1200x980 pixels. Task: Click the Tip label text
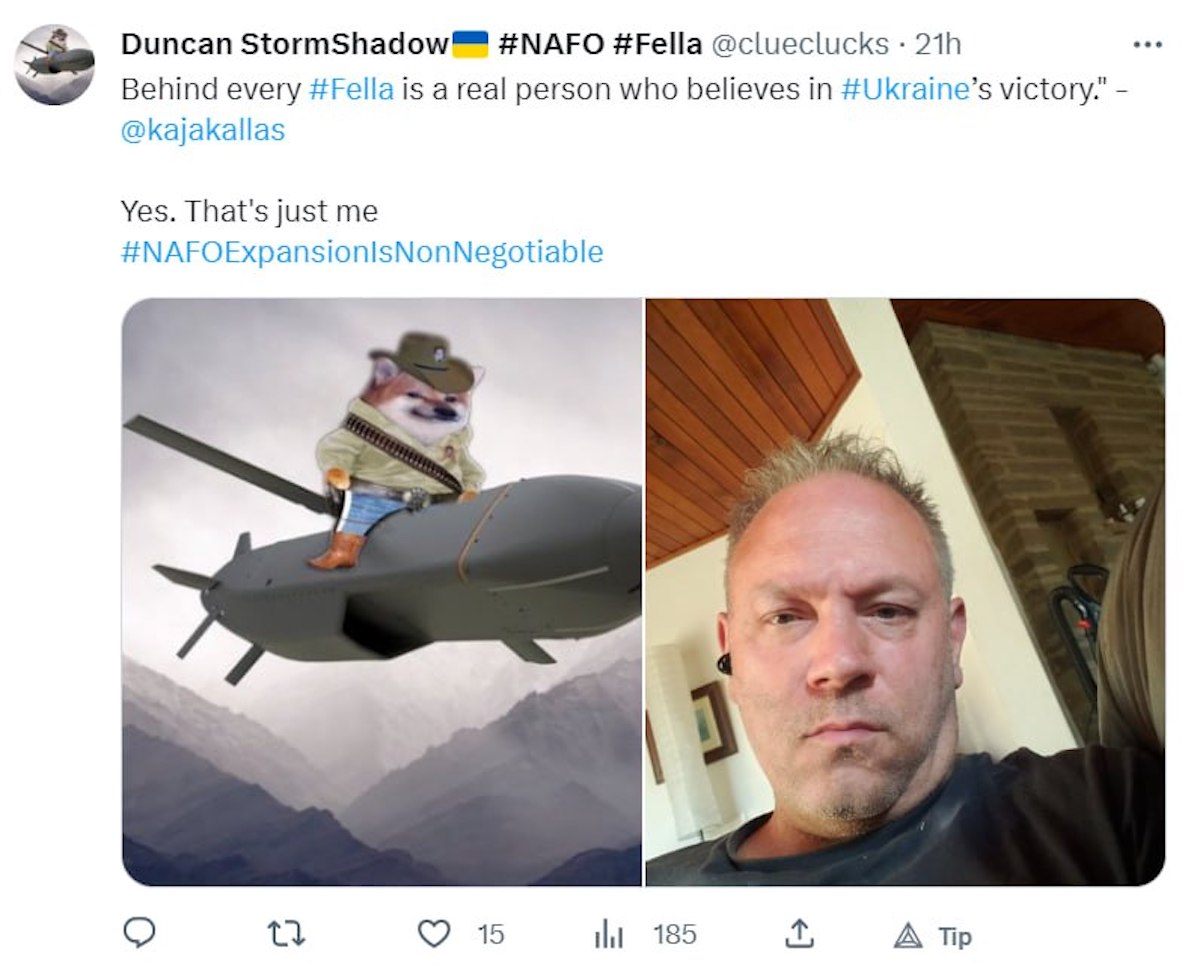tap(955, 937)
